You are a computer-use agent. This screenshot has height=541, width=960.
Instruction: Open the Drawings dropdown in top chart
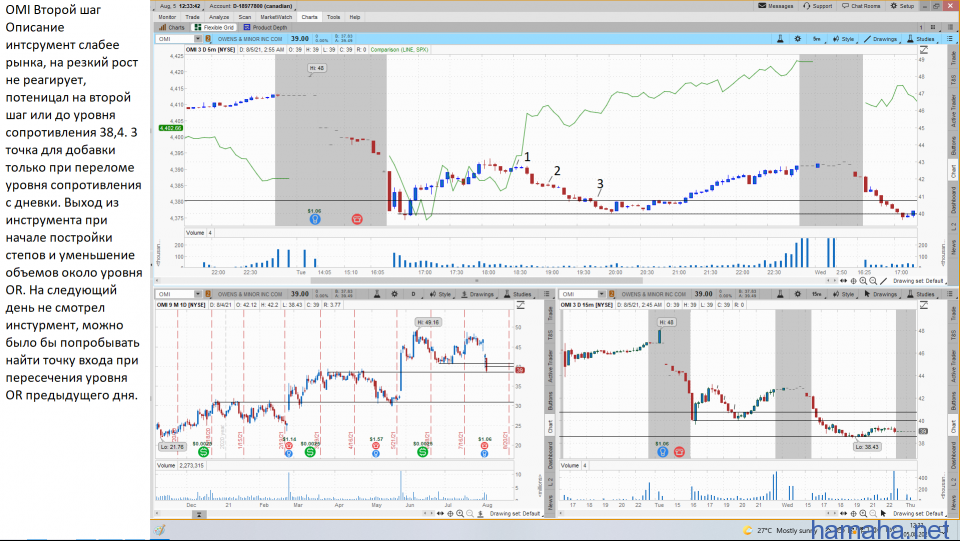(880, 39)
